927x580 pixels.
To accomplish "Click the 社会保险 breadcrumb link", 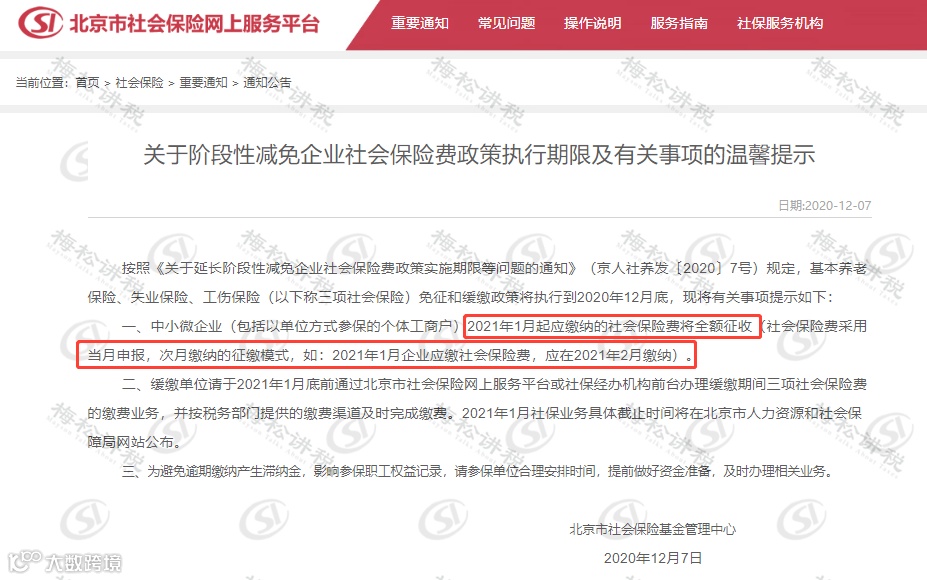I will (x=140, y=82).
